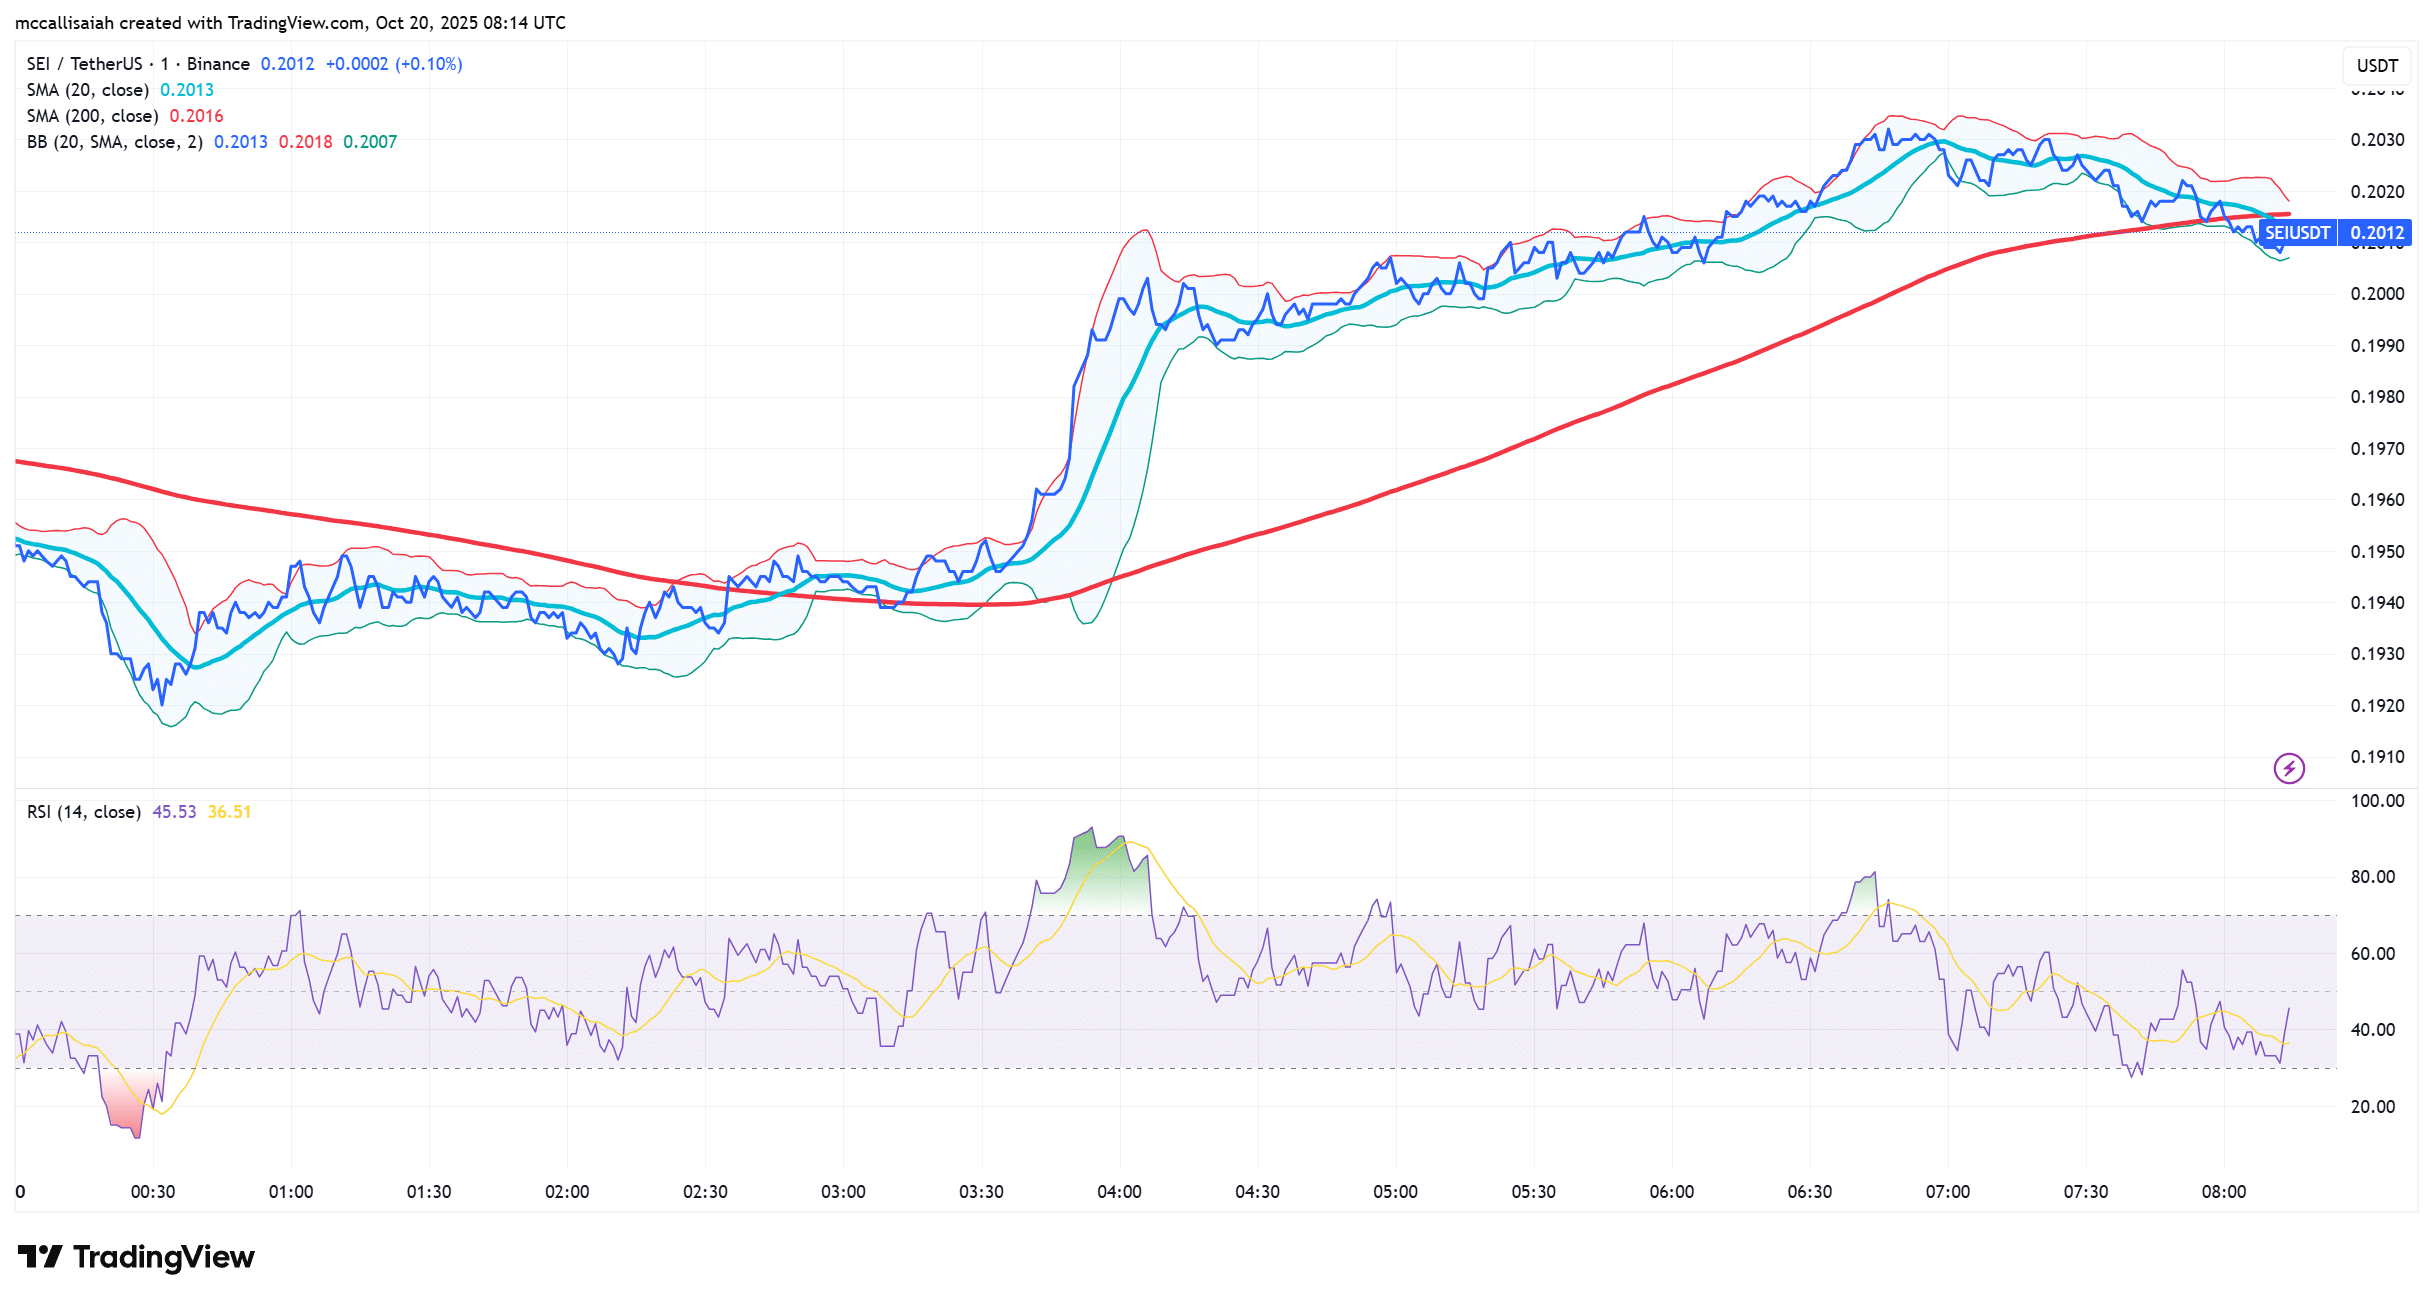Click the purple lightning bolt icon
The image size is (2433, 1302).
click(x=2289, y=768)
